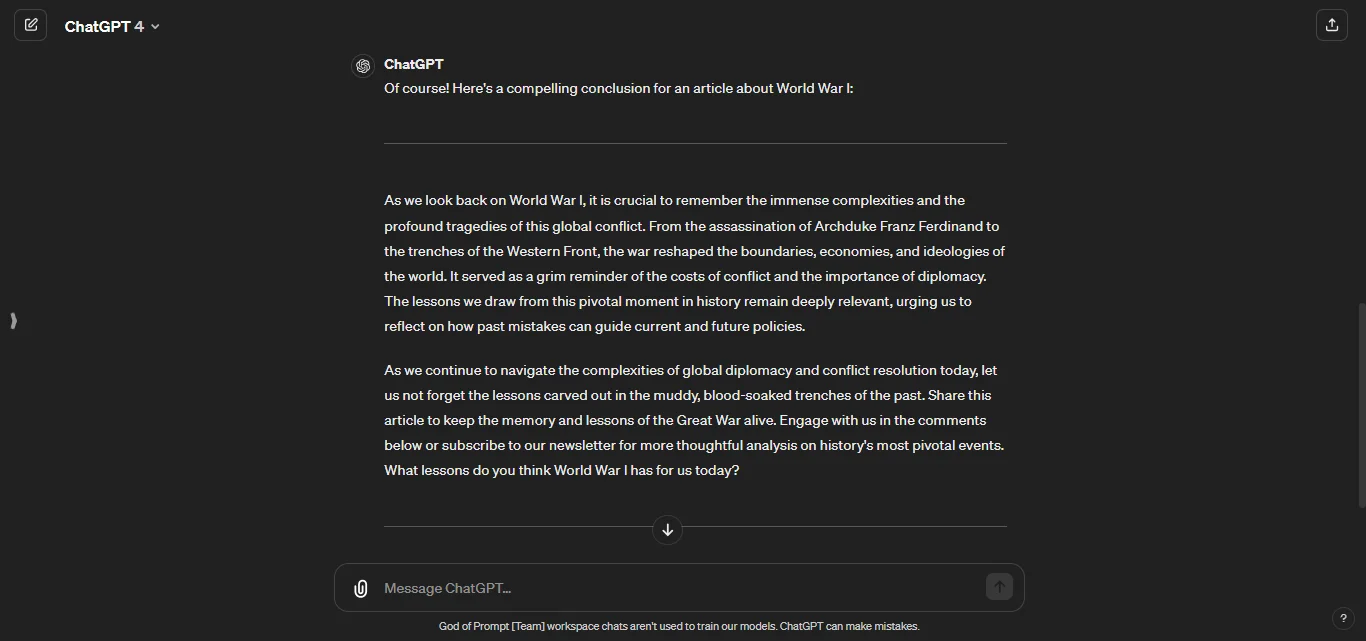This screenshot has width=1366, height=641.
Task: Click the chevron next to ChatGPT 4
Action: [x=156, y=27]
